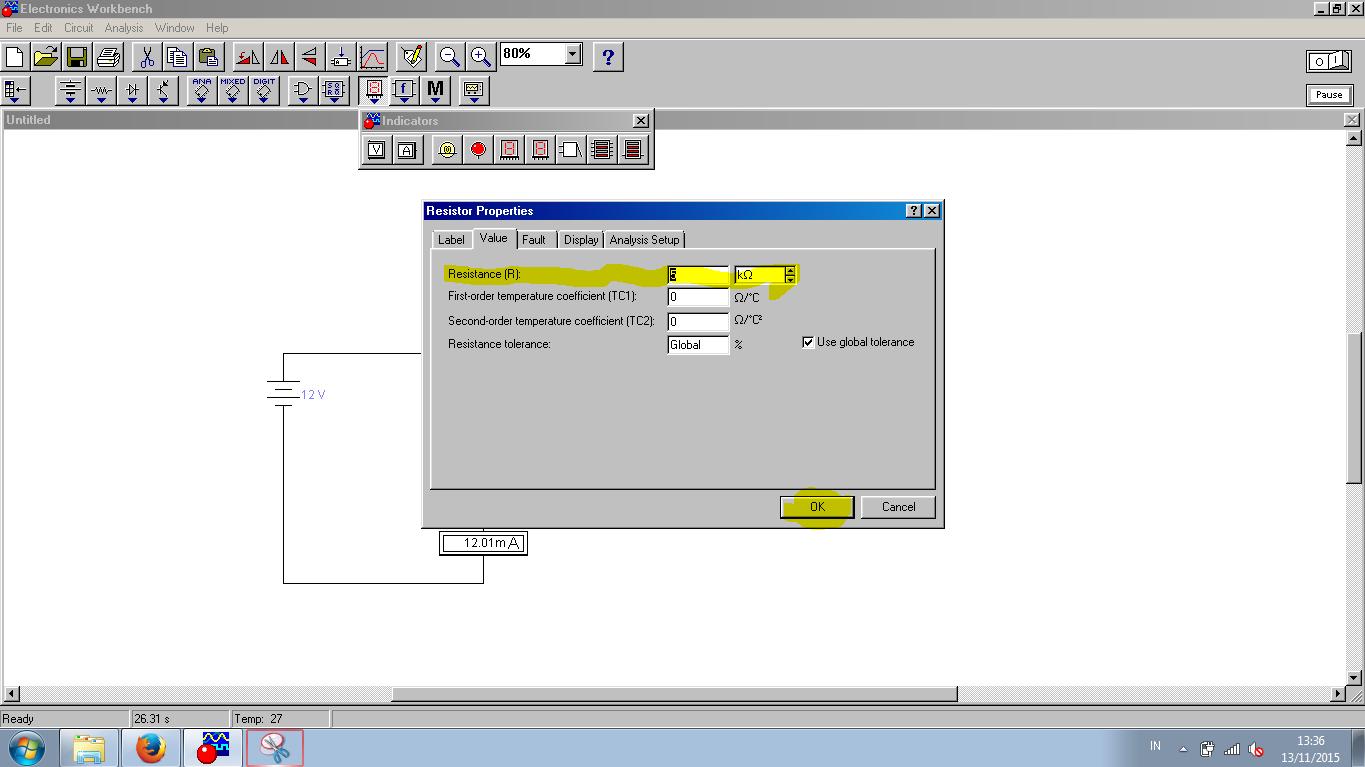Create subcircuit toolbar icon
This screenshot has height=767, width=1365.
pos(341,56)
